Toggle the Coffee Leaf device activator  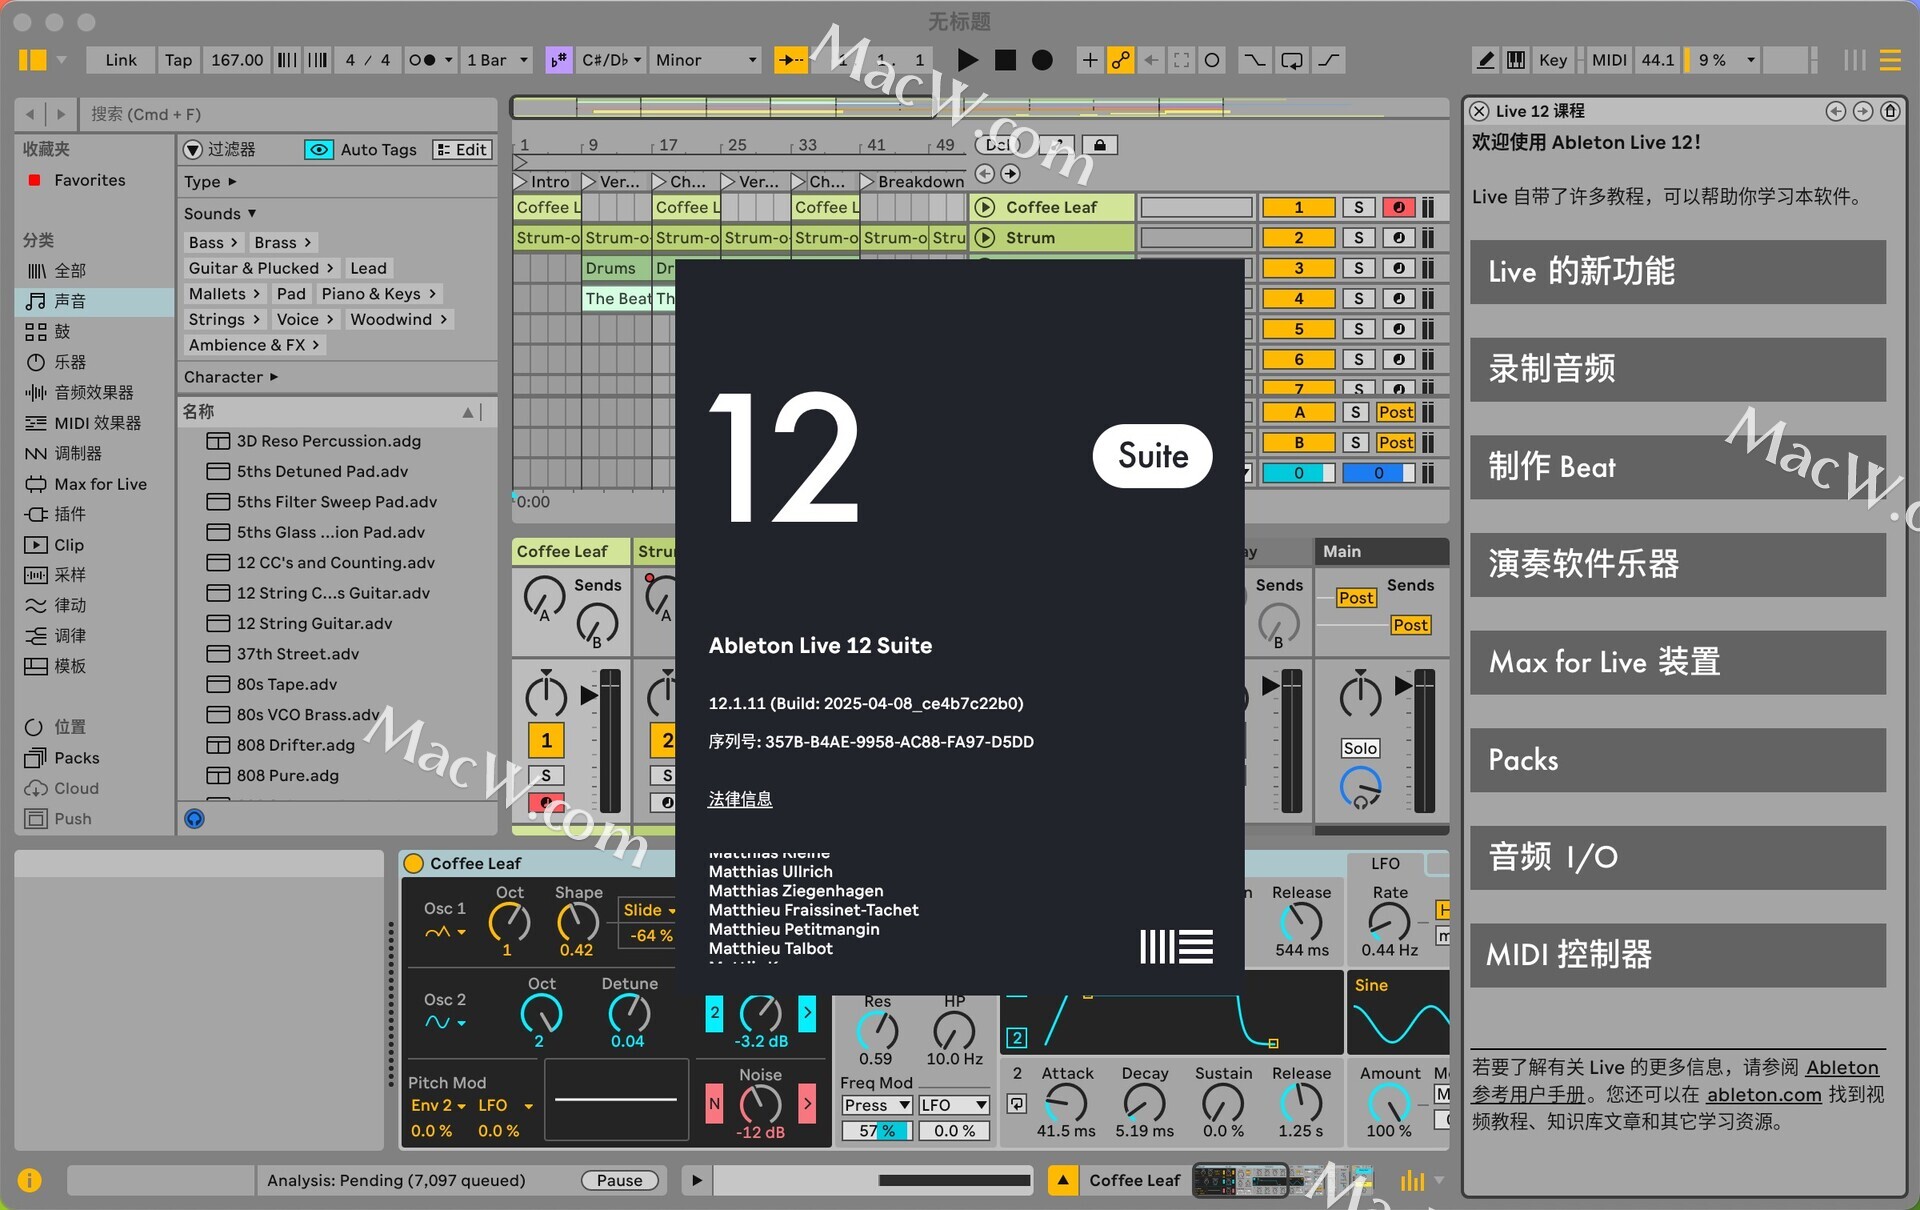[414, 864]
